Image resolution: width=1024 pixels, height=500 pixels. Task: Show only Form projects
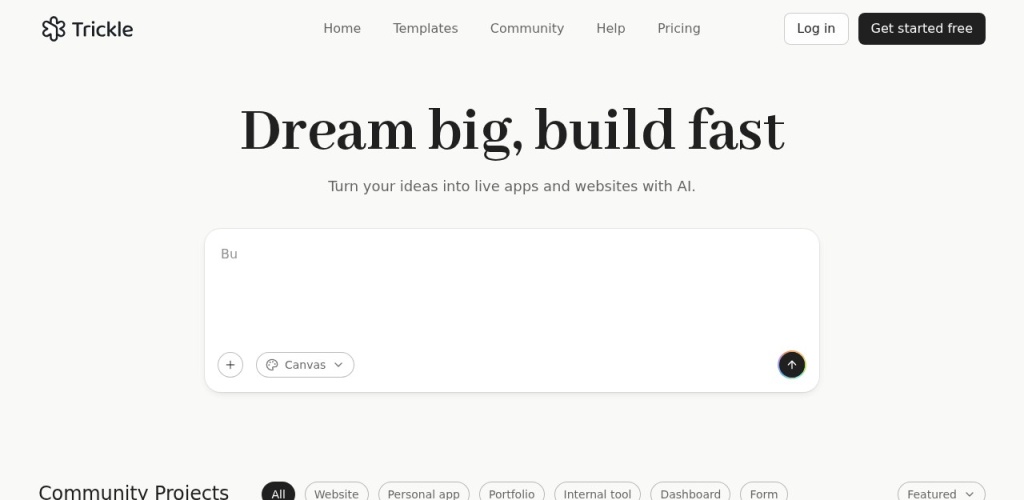764,493
